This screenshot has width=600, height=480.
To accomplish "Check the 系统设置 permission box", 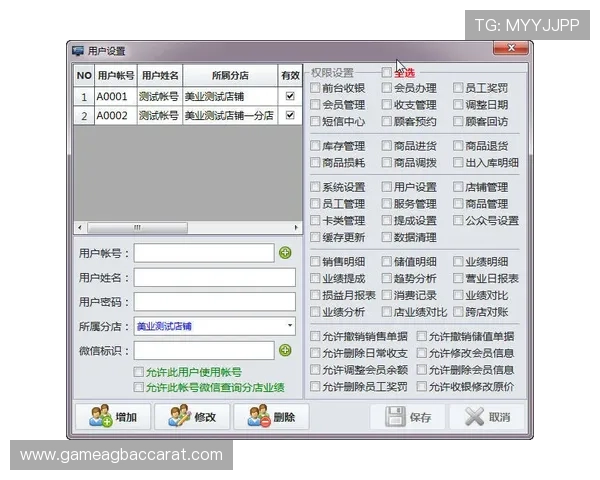I will 315,187.
